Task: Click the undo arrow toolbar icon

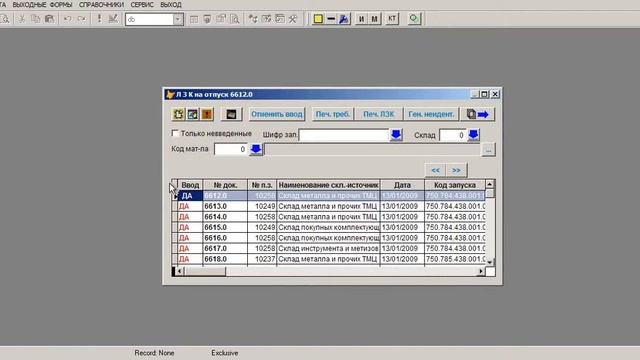Action: tap(68, 19)
